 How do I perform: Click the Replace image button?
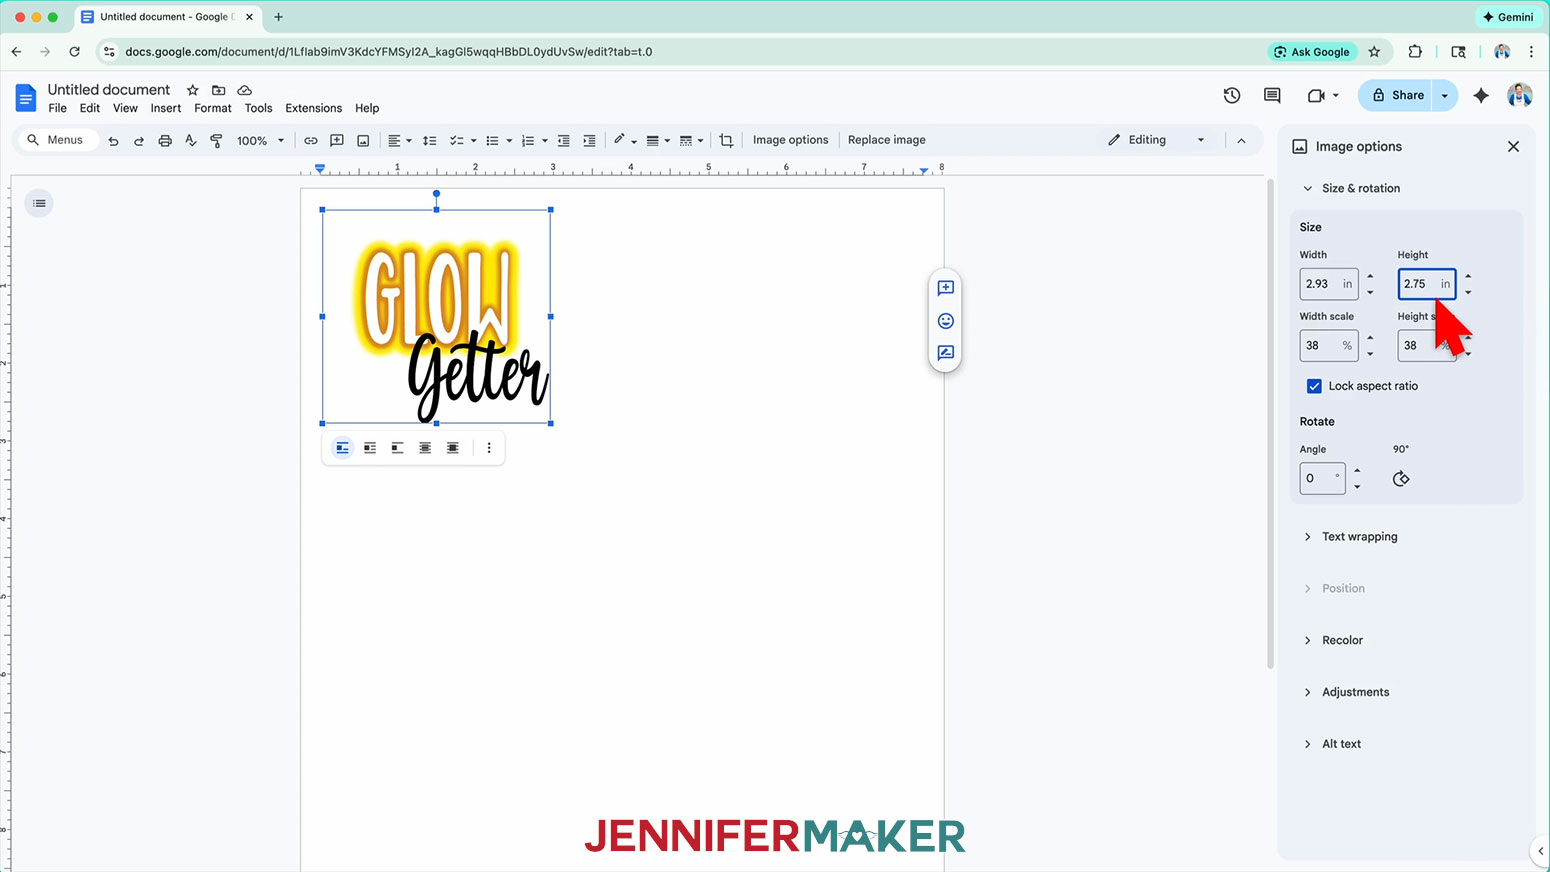[887, 140]
